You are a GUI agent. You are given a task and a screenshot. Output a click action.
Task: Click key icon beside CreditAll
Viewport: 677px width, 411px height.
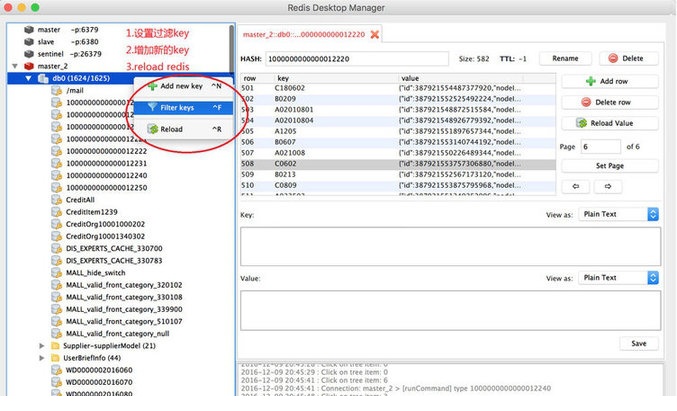coord(57,200)
